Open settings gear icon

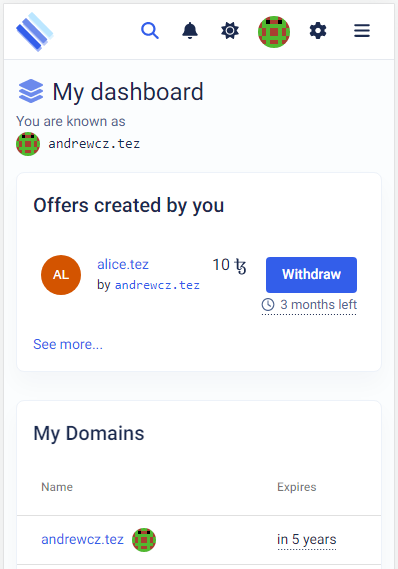[318, 31]
